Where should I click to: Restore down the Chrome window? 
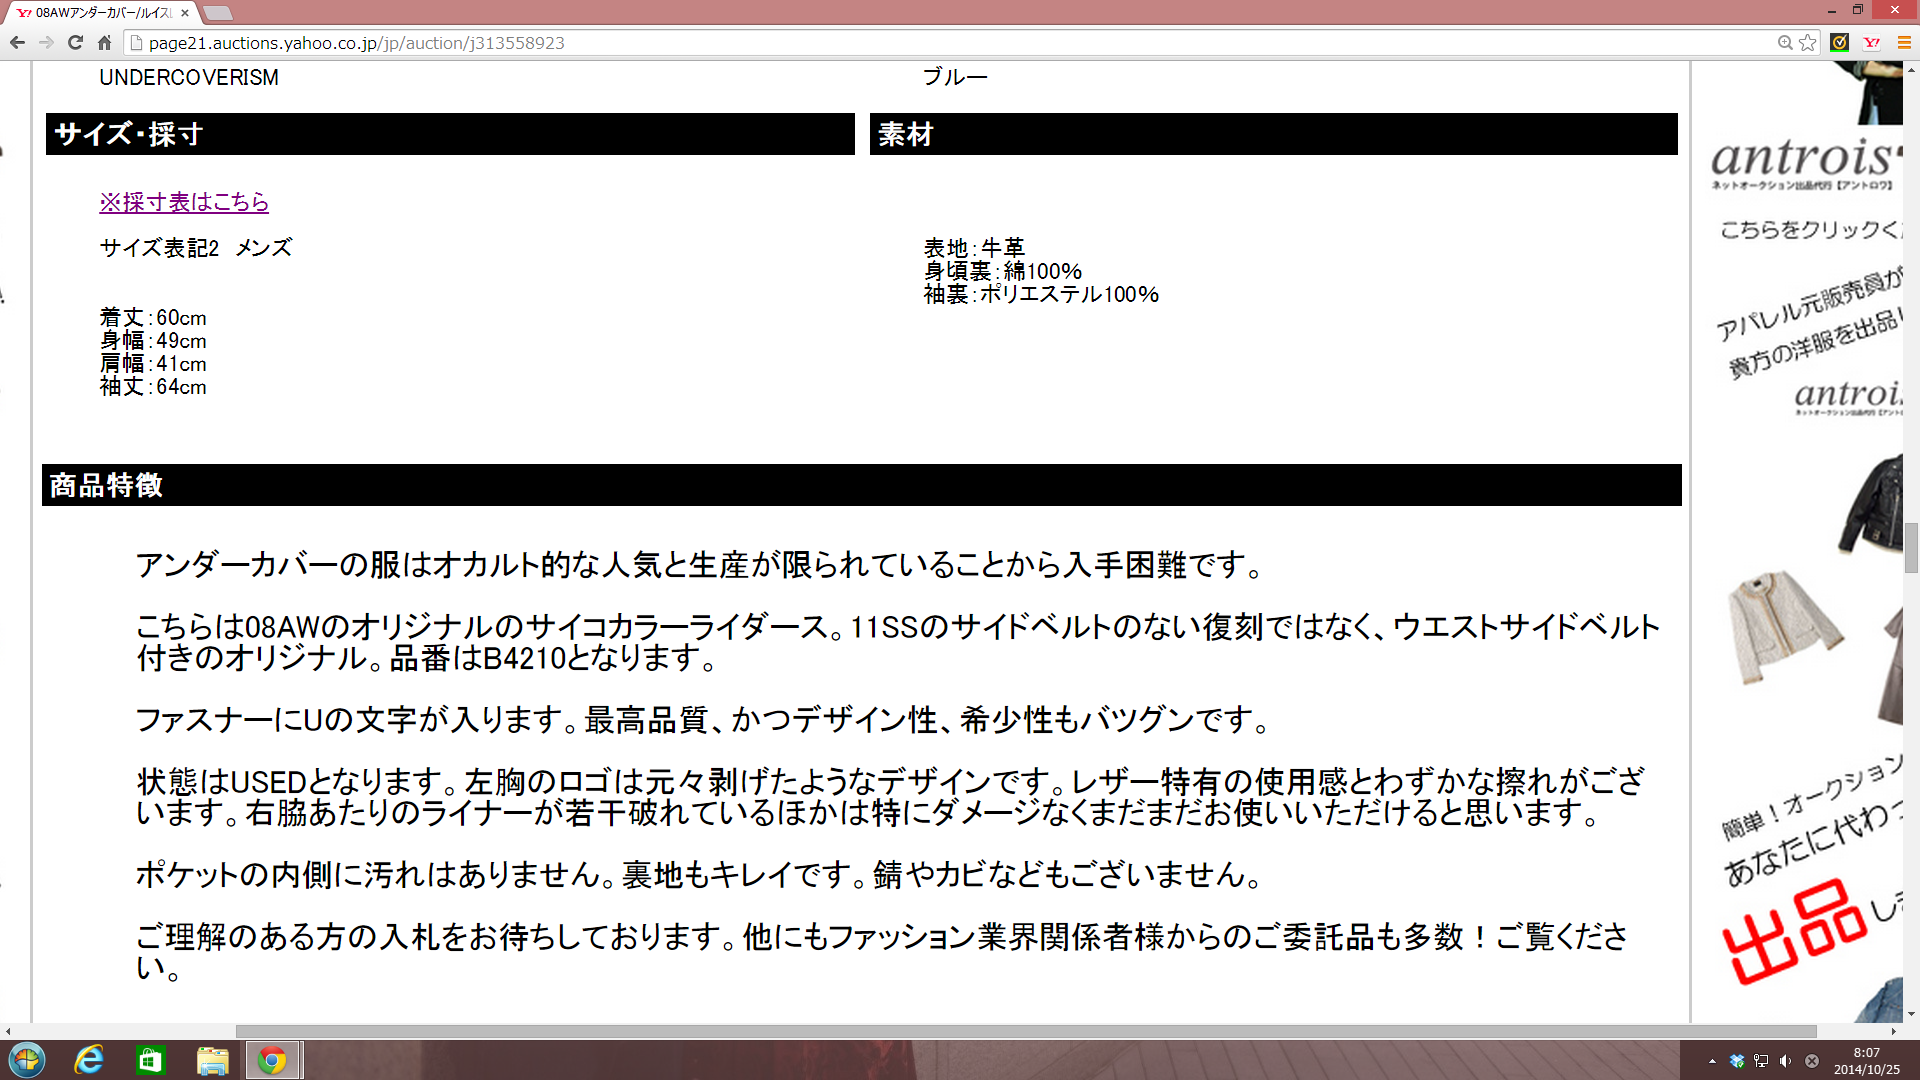coord(1858,10)
